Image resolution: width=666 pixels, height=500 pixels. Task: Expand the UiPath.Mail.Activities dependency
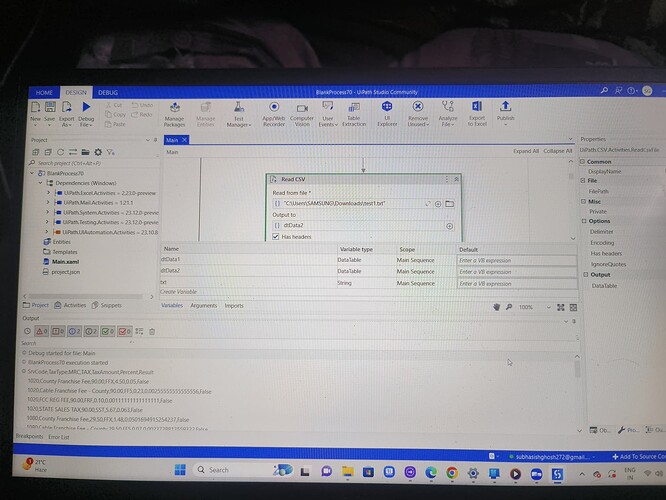(x=48, y=203)
